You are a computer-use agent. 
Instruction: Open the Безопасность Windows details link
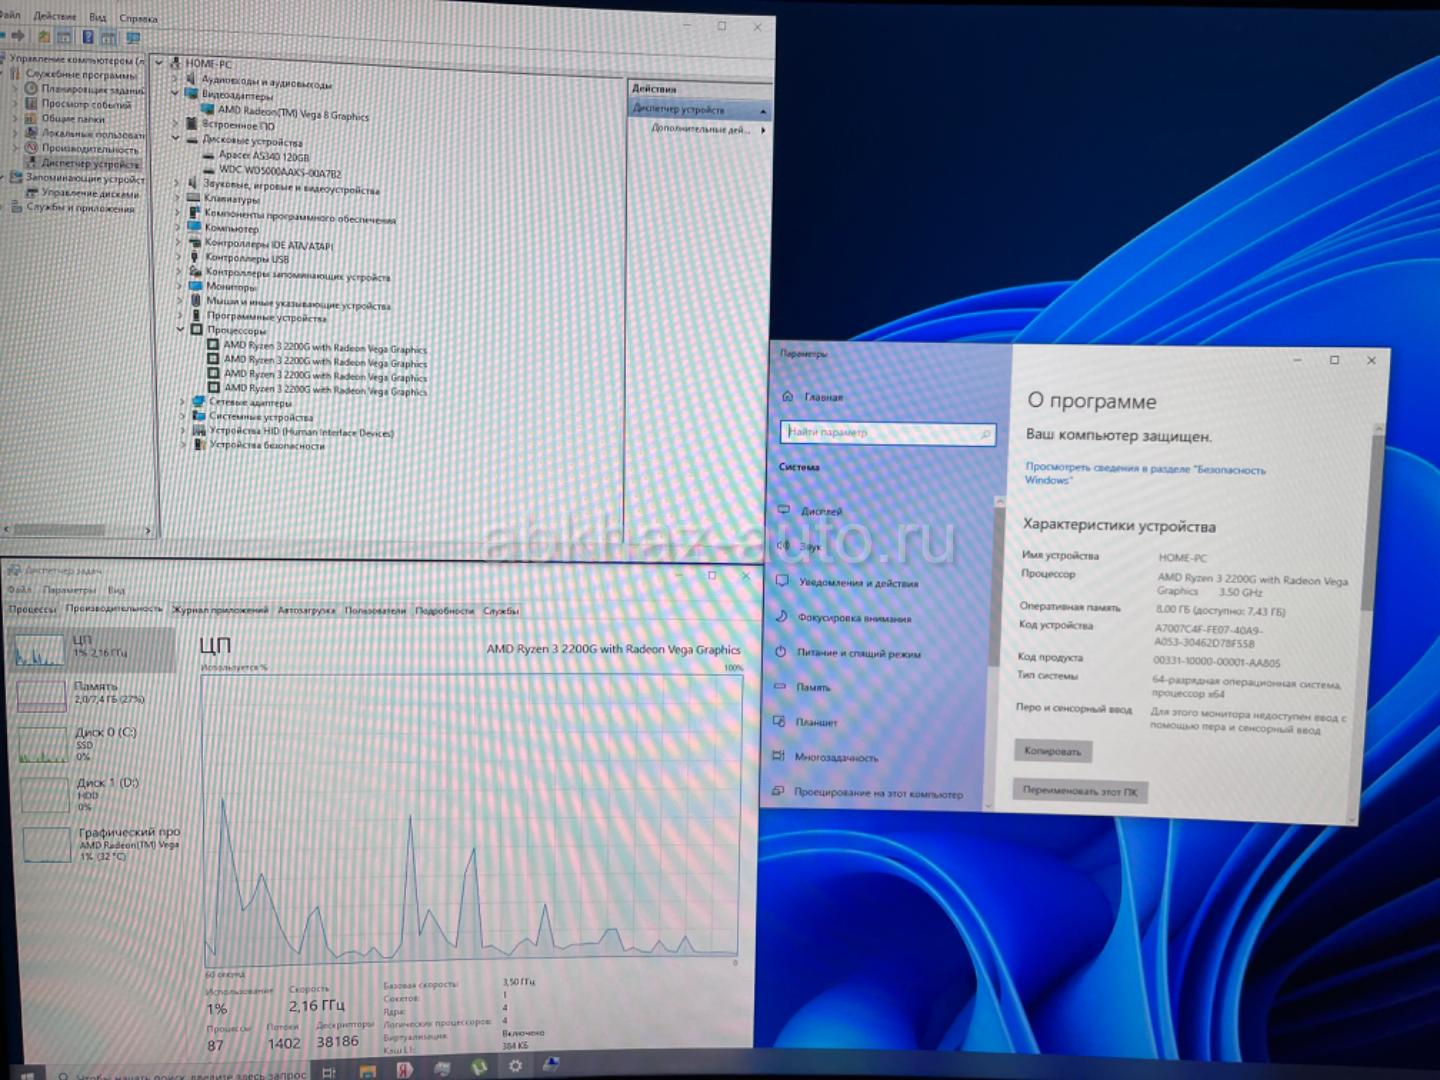1144,474
